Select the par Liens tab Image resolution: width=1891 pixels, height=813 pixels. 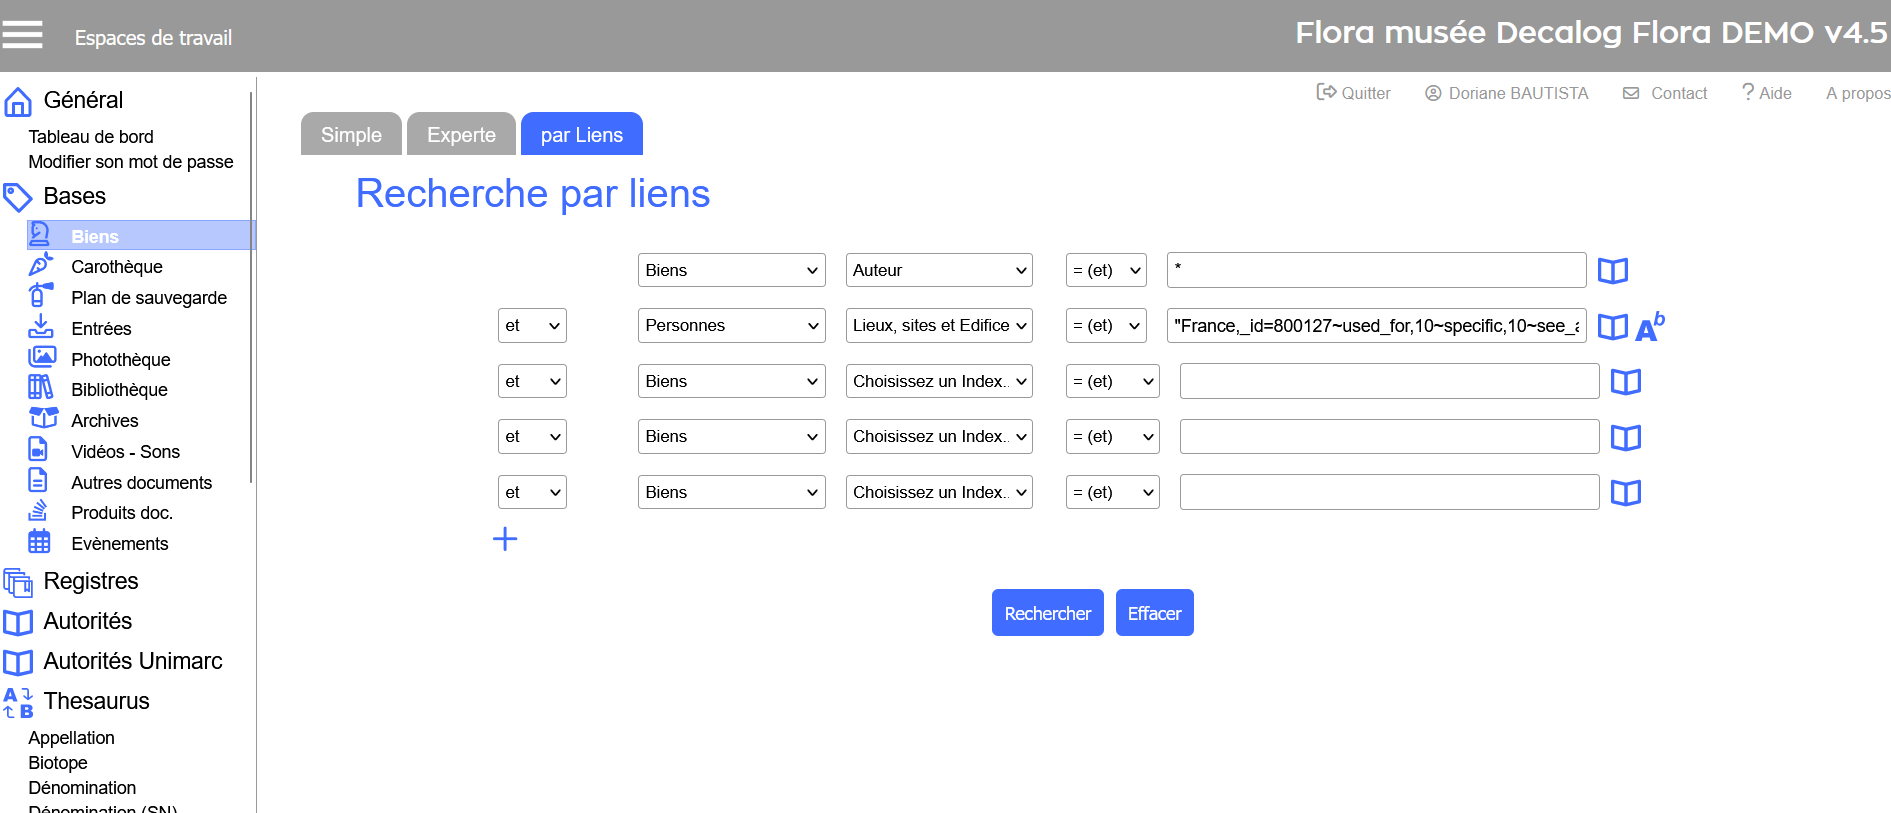pos(582,134)
